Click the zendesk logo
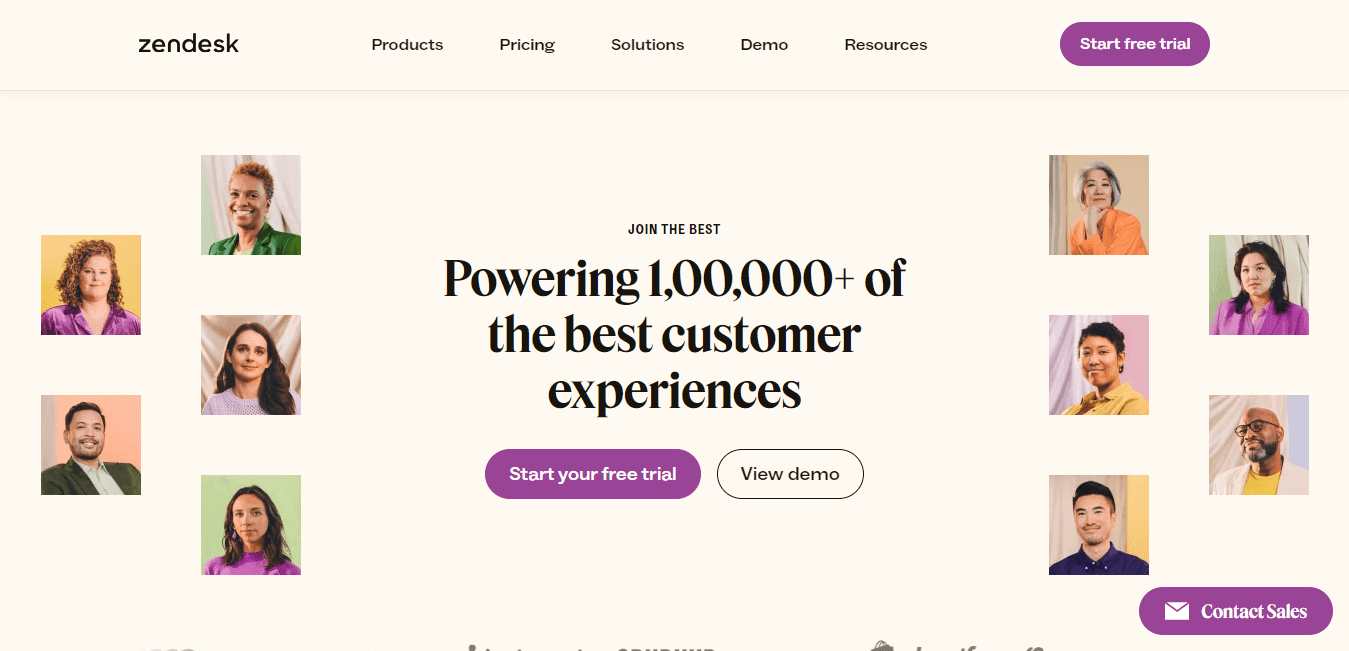Viewport: 1349px width, 651px height. (x=188, y=43)
